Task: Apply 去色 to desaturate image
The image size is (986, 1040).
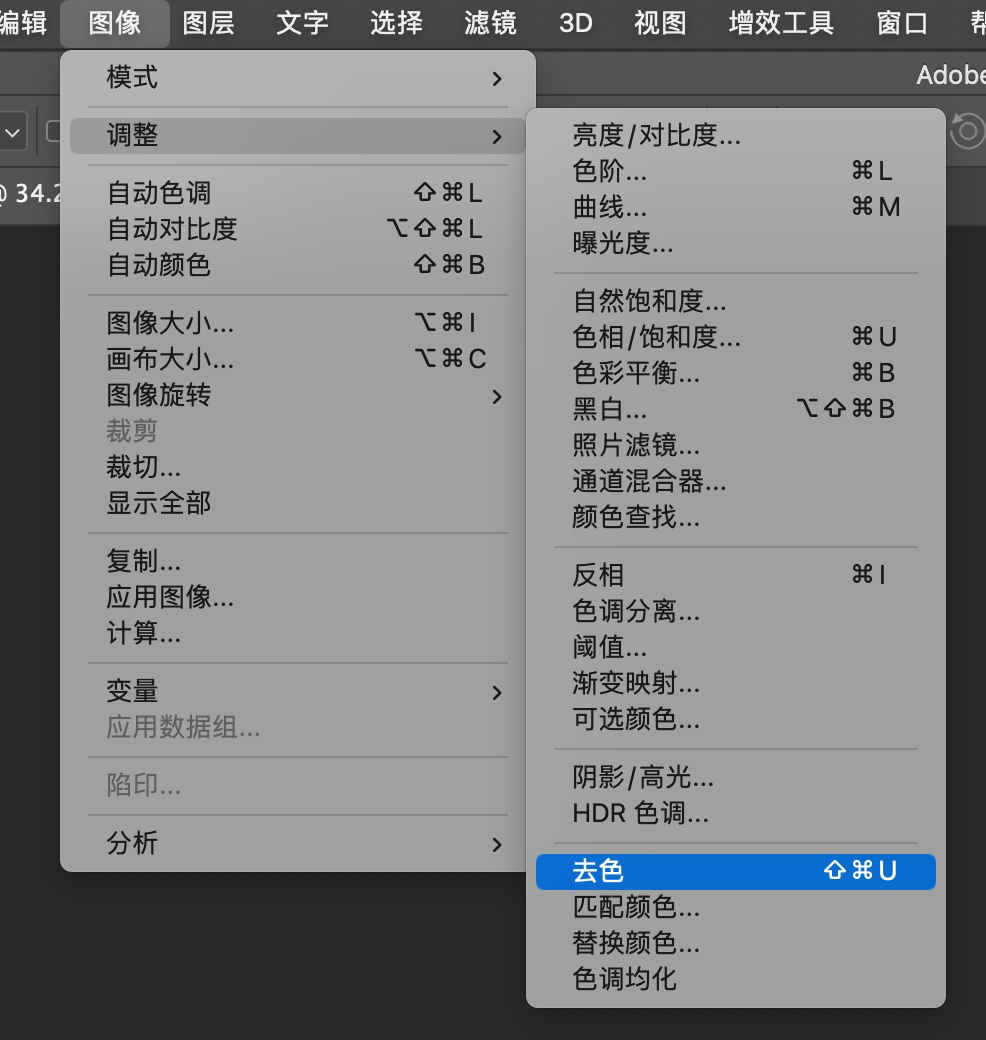Action: point(736,872)
